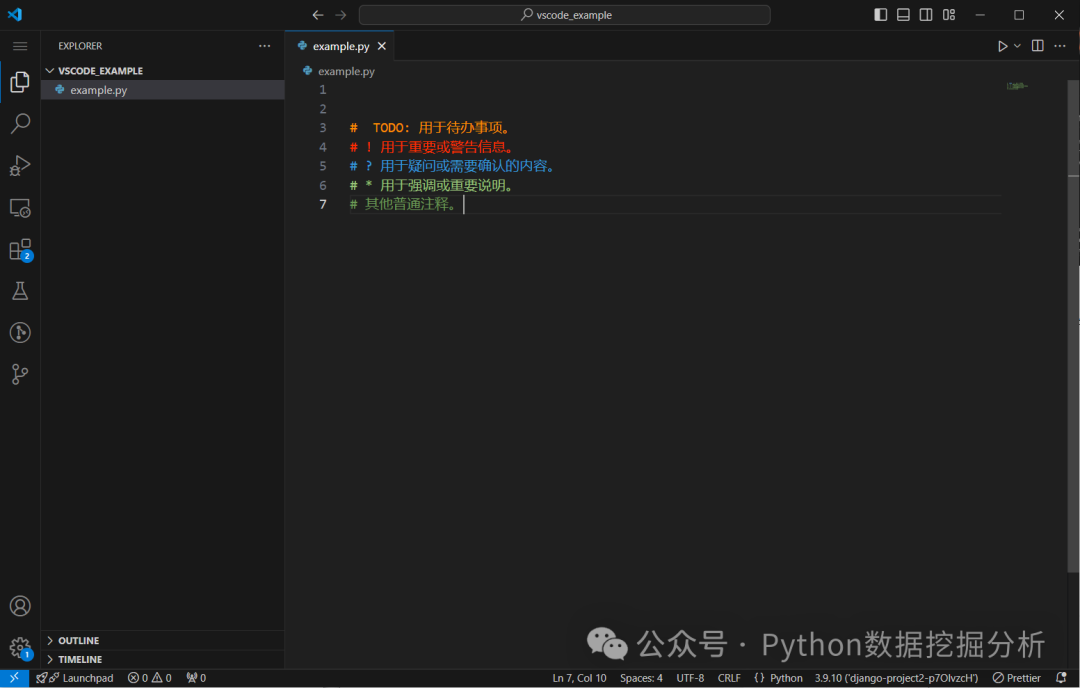Open run button dropdown arrow
1080x688 pixels.
1017,46
